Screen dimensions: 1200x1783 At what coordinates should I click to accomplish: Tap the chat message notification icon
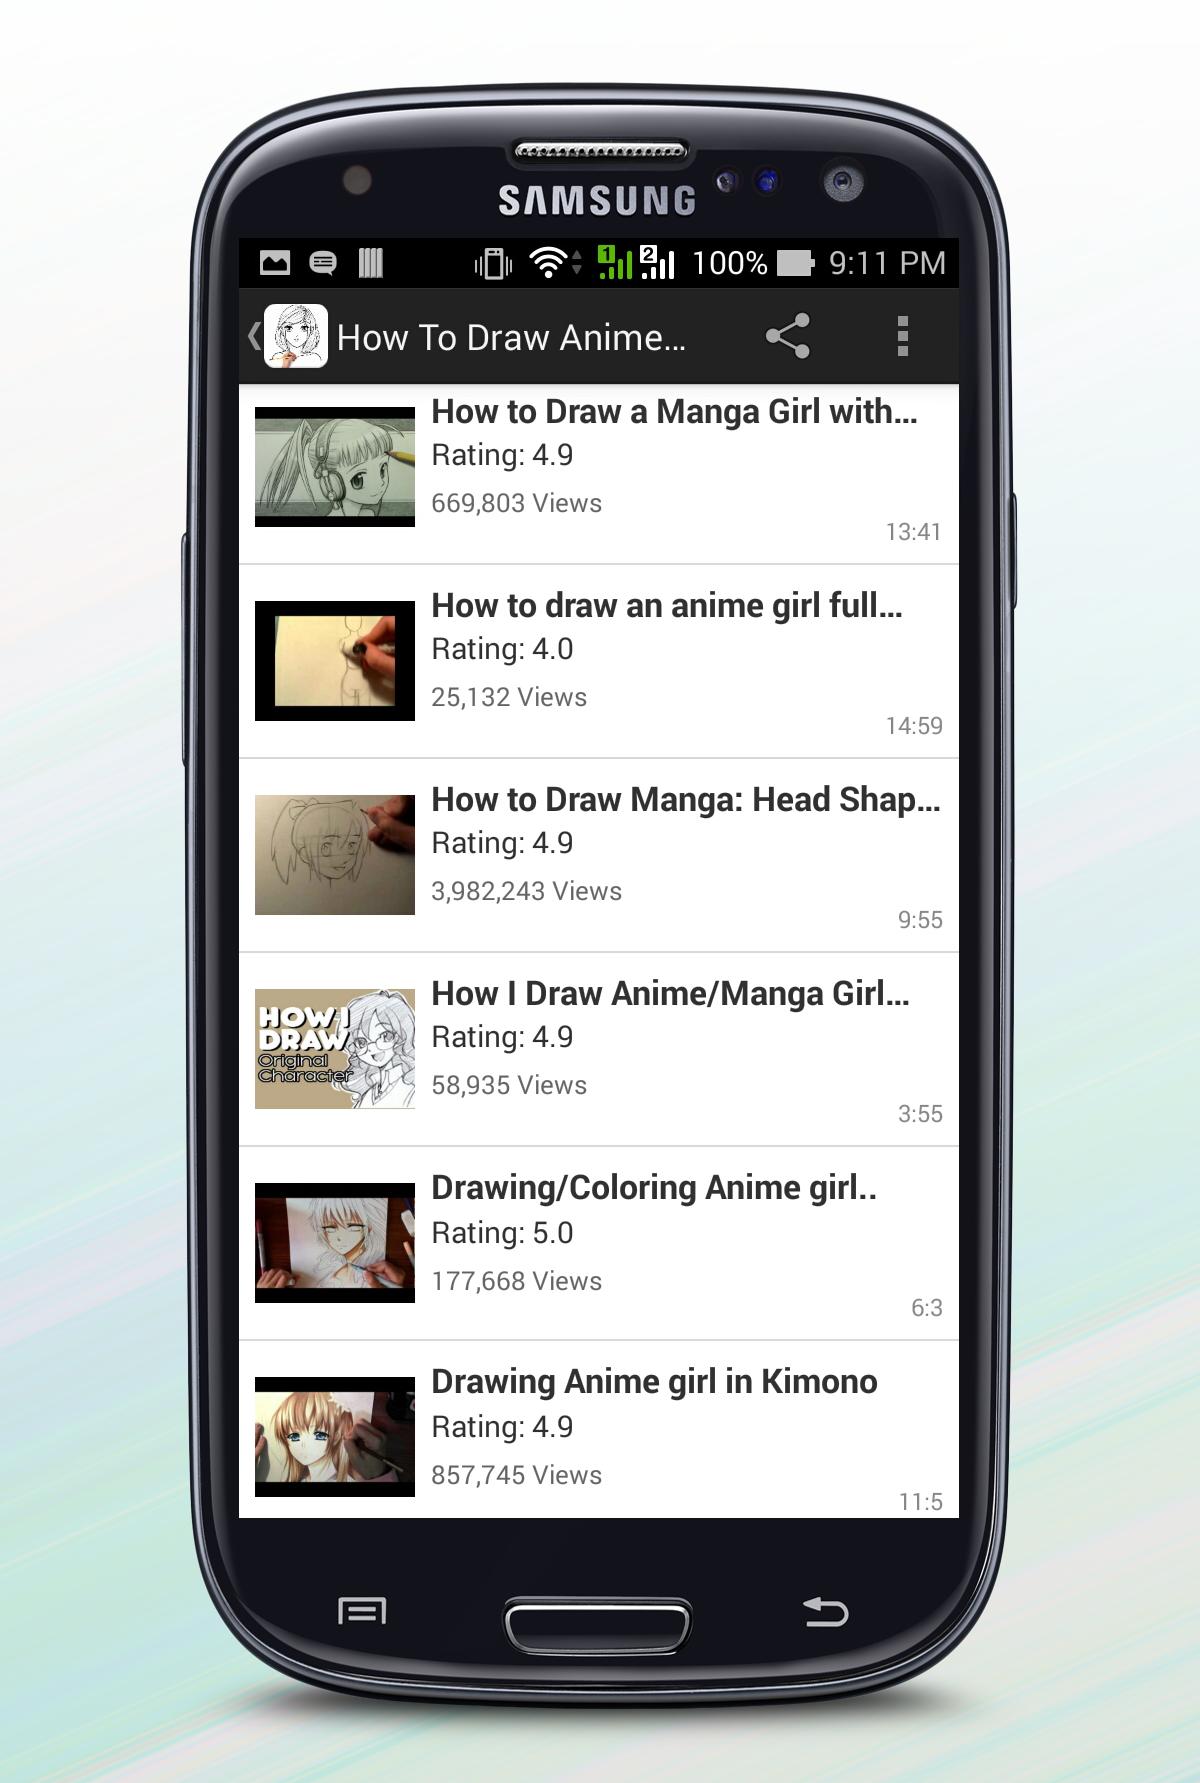(323, 263)
